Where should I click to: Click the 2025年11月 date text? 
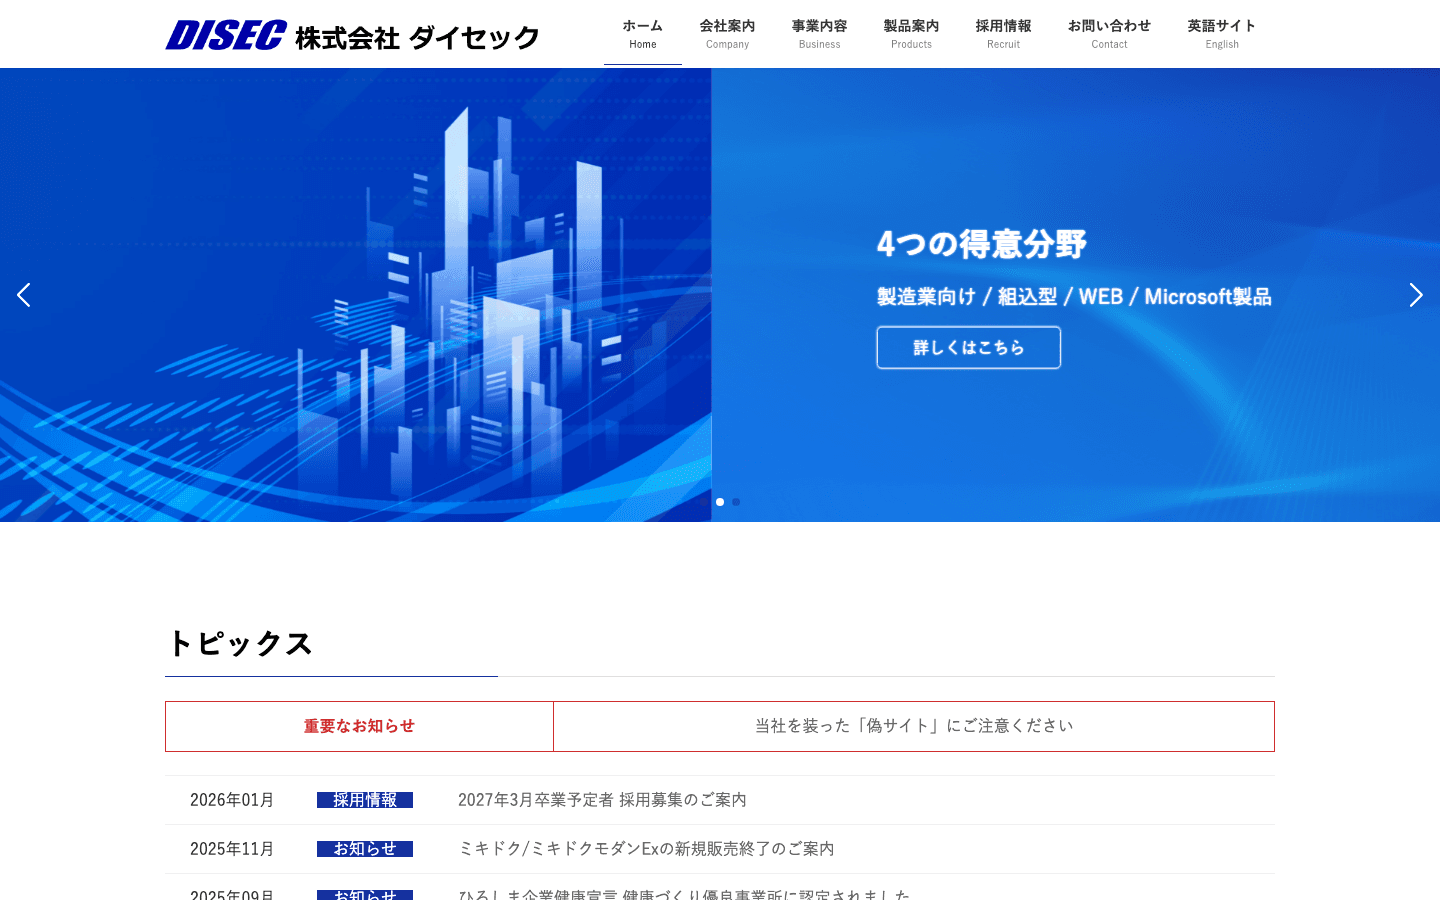tap(232, 849)
